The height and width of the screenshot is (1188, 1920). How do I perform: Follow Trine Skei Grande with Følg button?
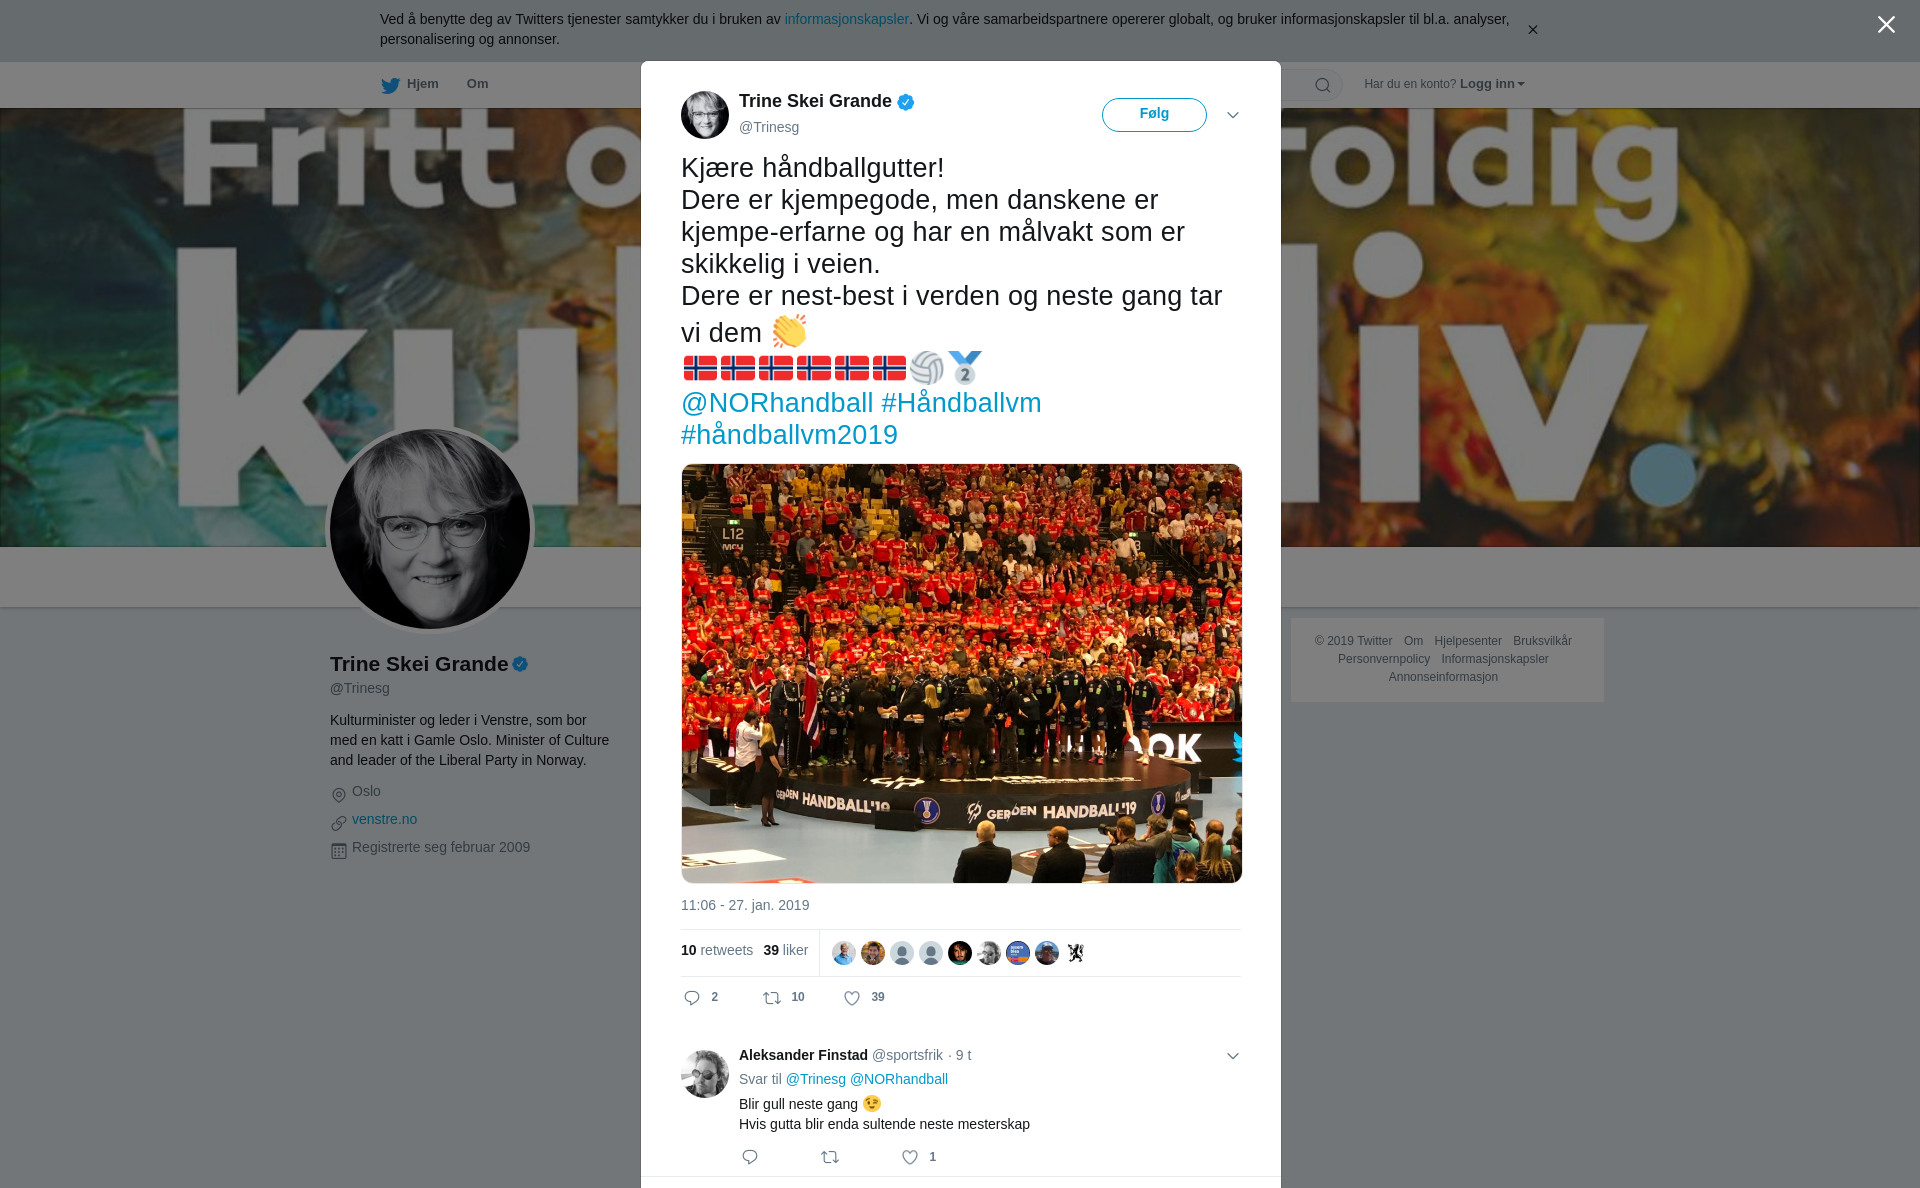click(x=1154, y=115)
